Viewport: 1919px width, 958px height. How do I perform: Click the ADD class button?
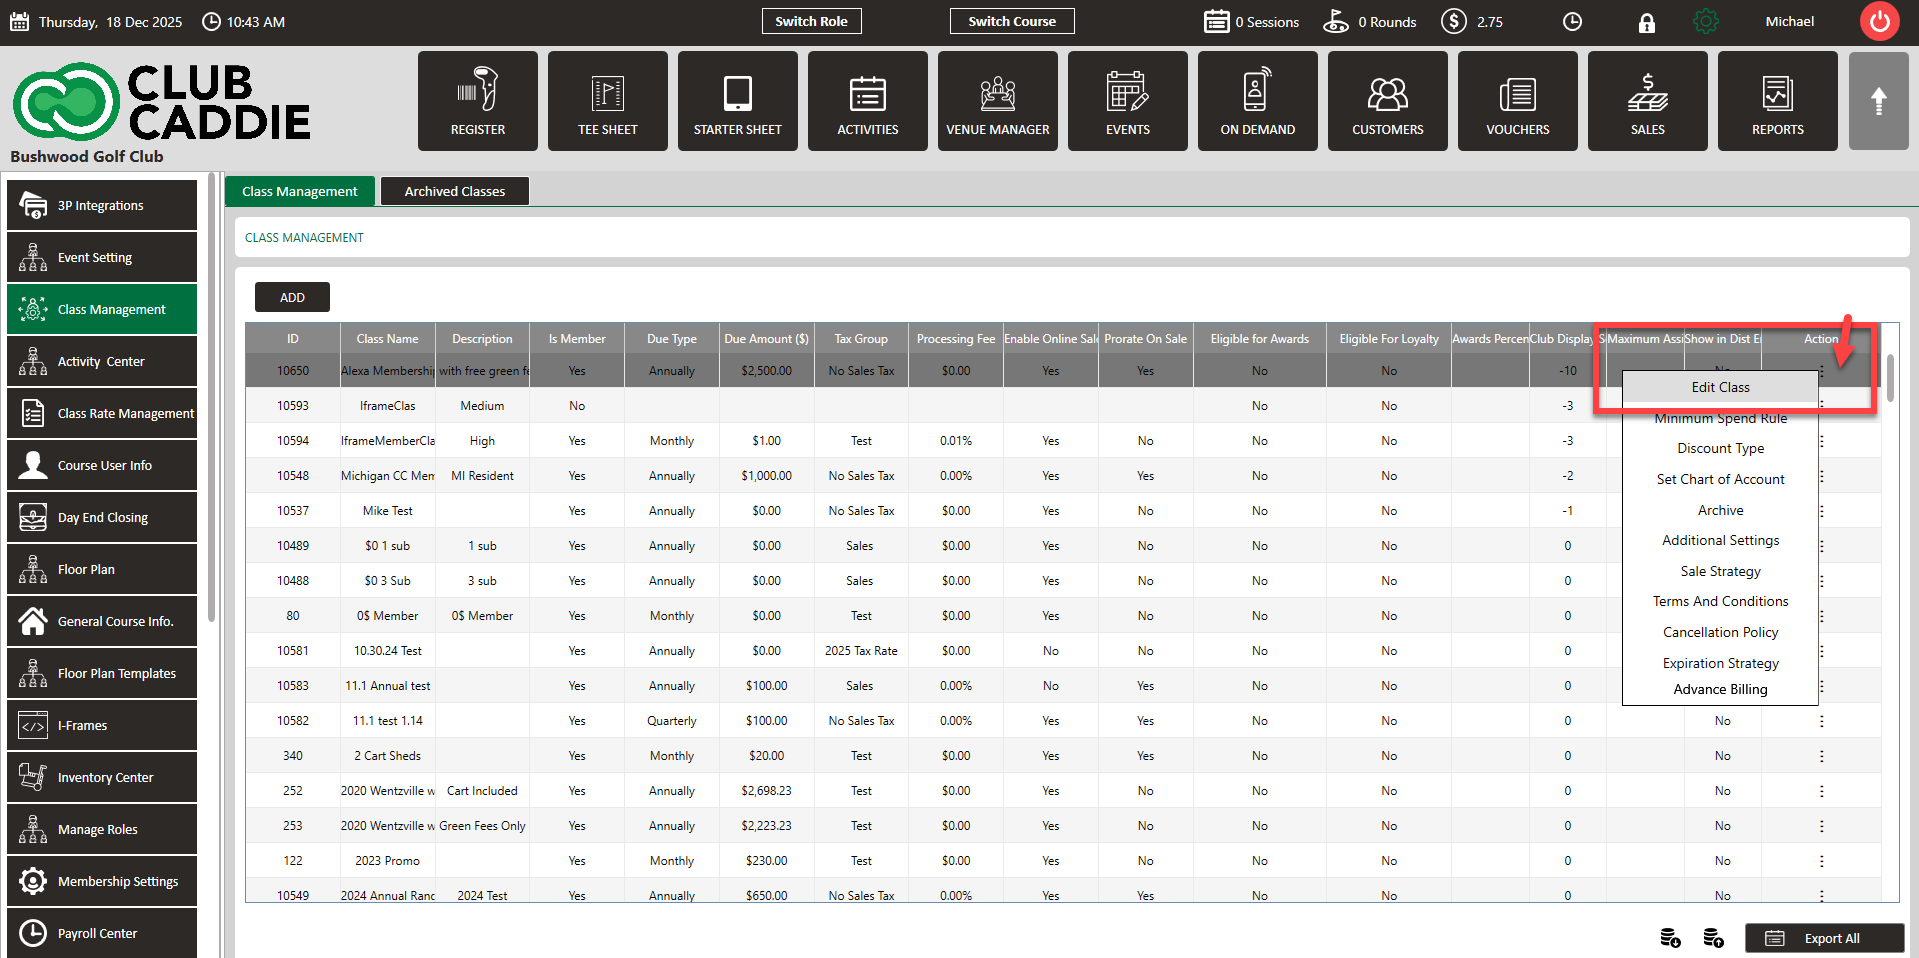(x=292, y=297)
